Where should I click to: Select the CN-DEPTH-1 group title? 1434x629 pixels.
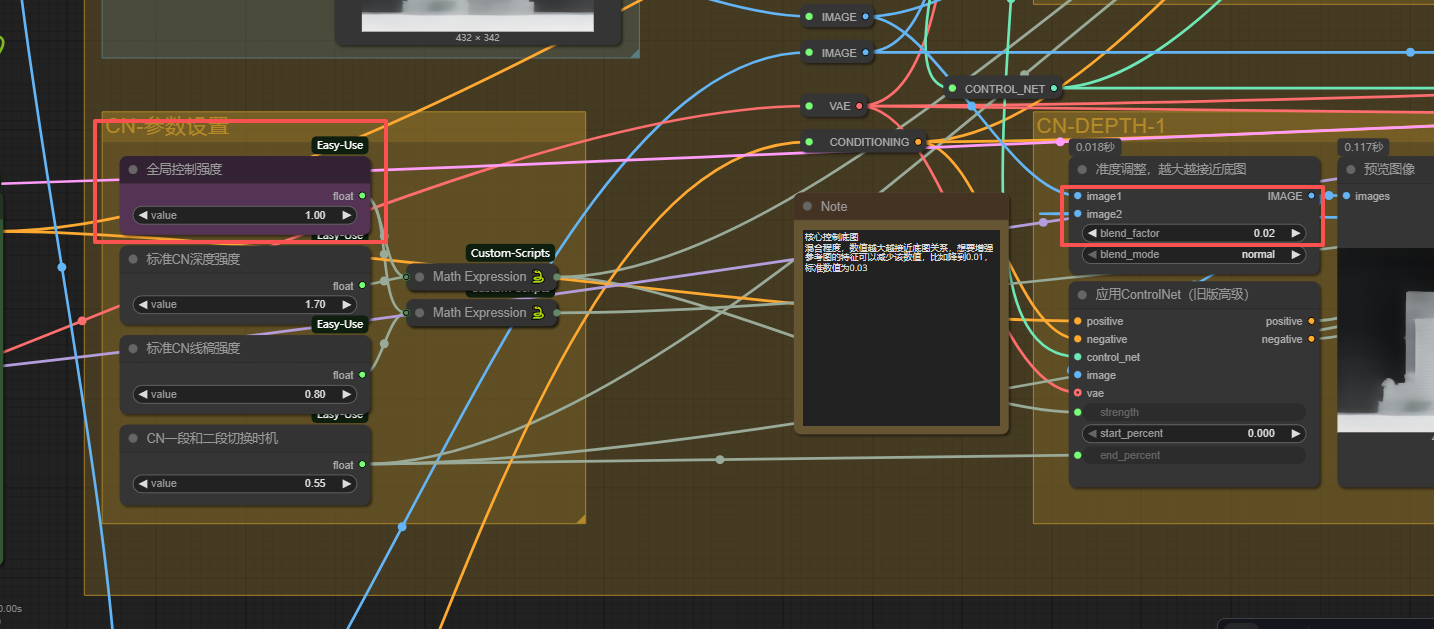pyautogui.click(x=1101, y=126)
